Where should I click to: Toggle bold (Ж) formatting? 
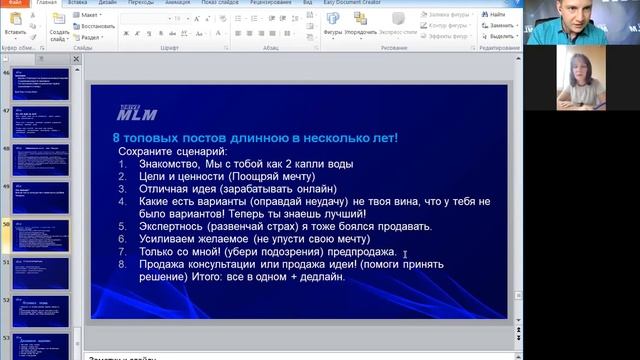point(126,33)
